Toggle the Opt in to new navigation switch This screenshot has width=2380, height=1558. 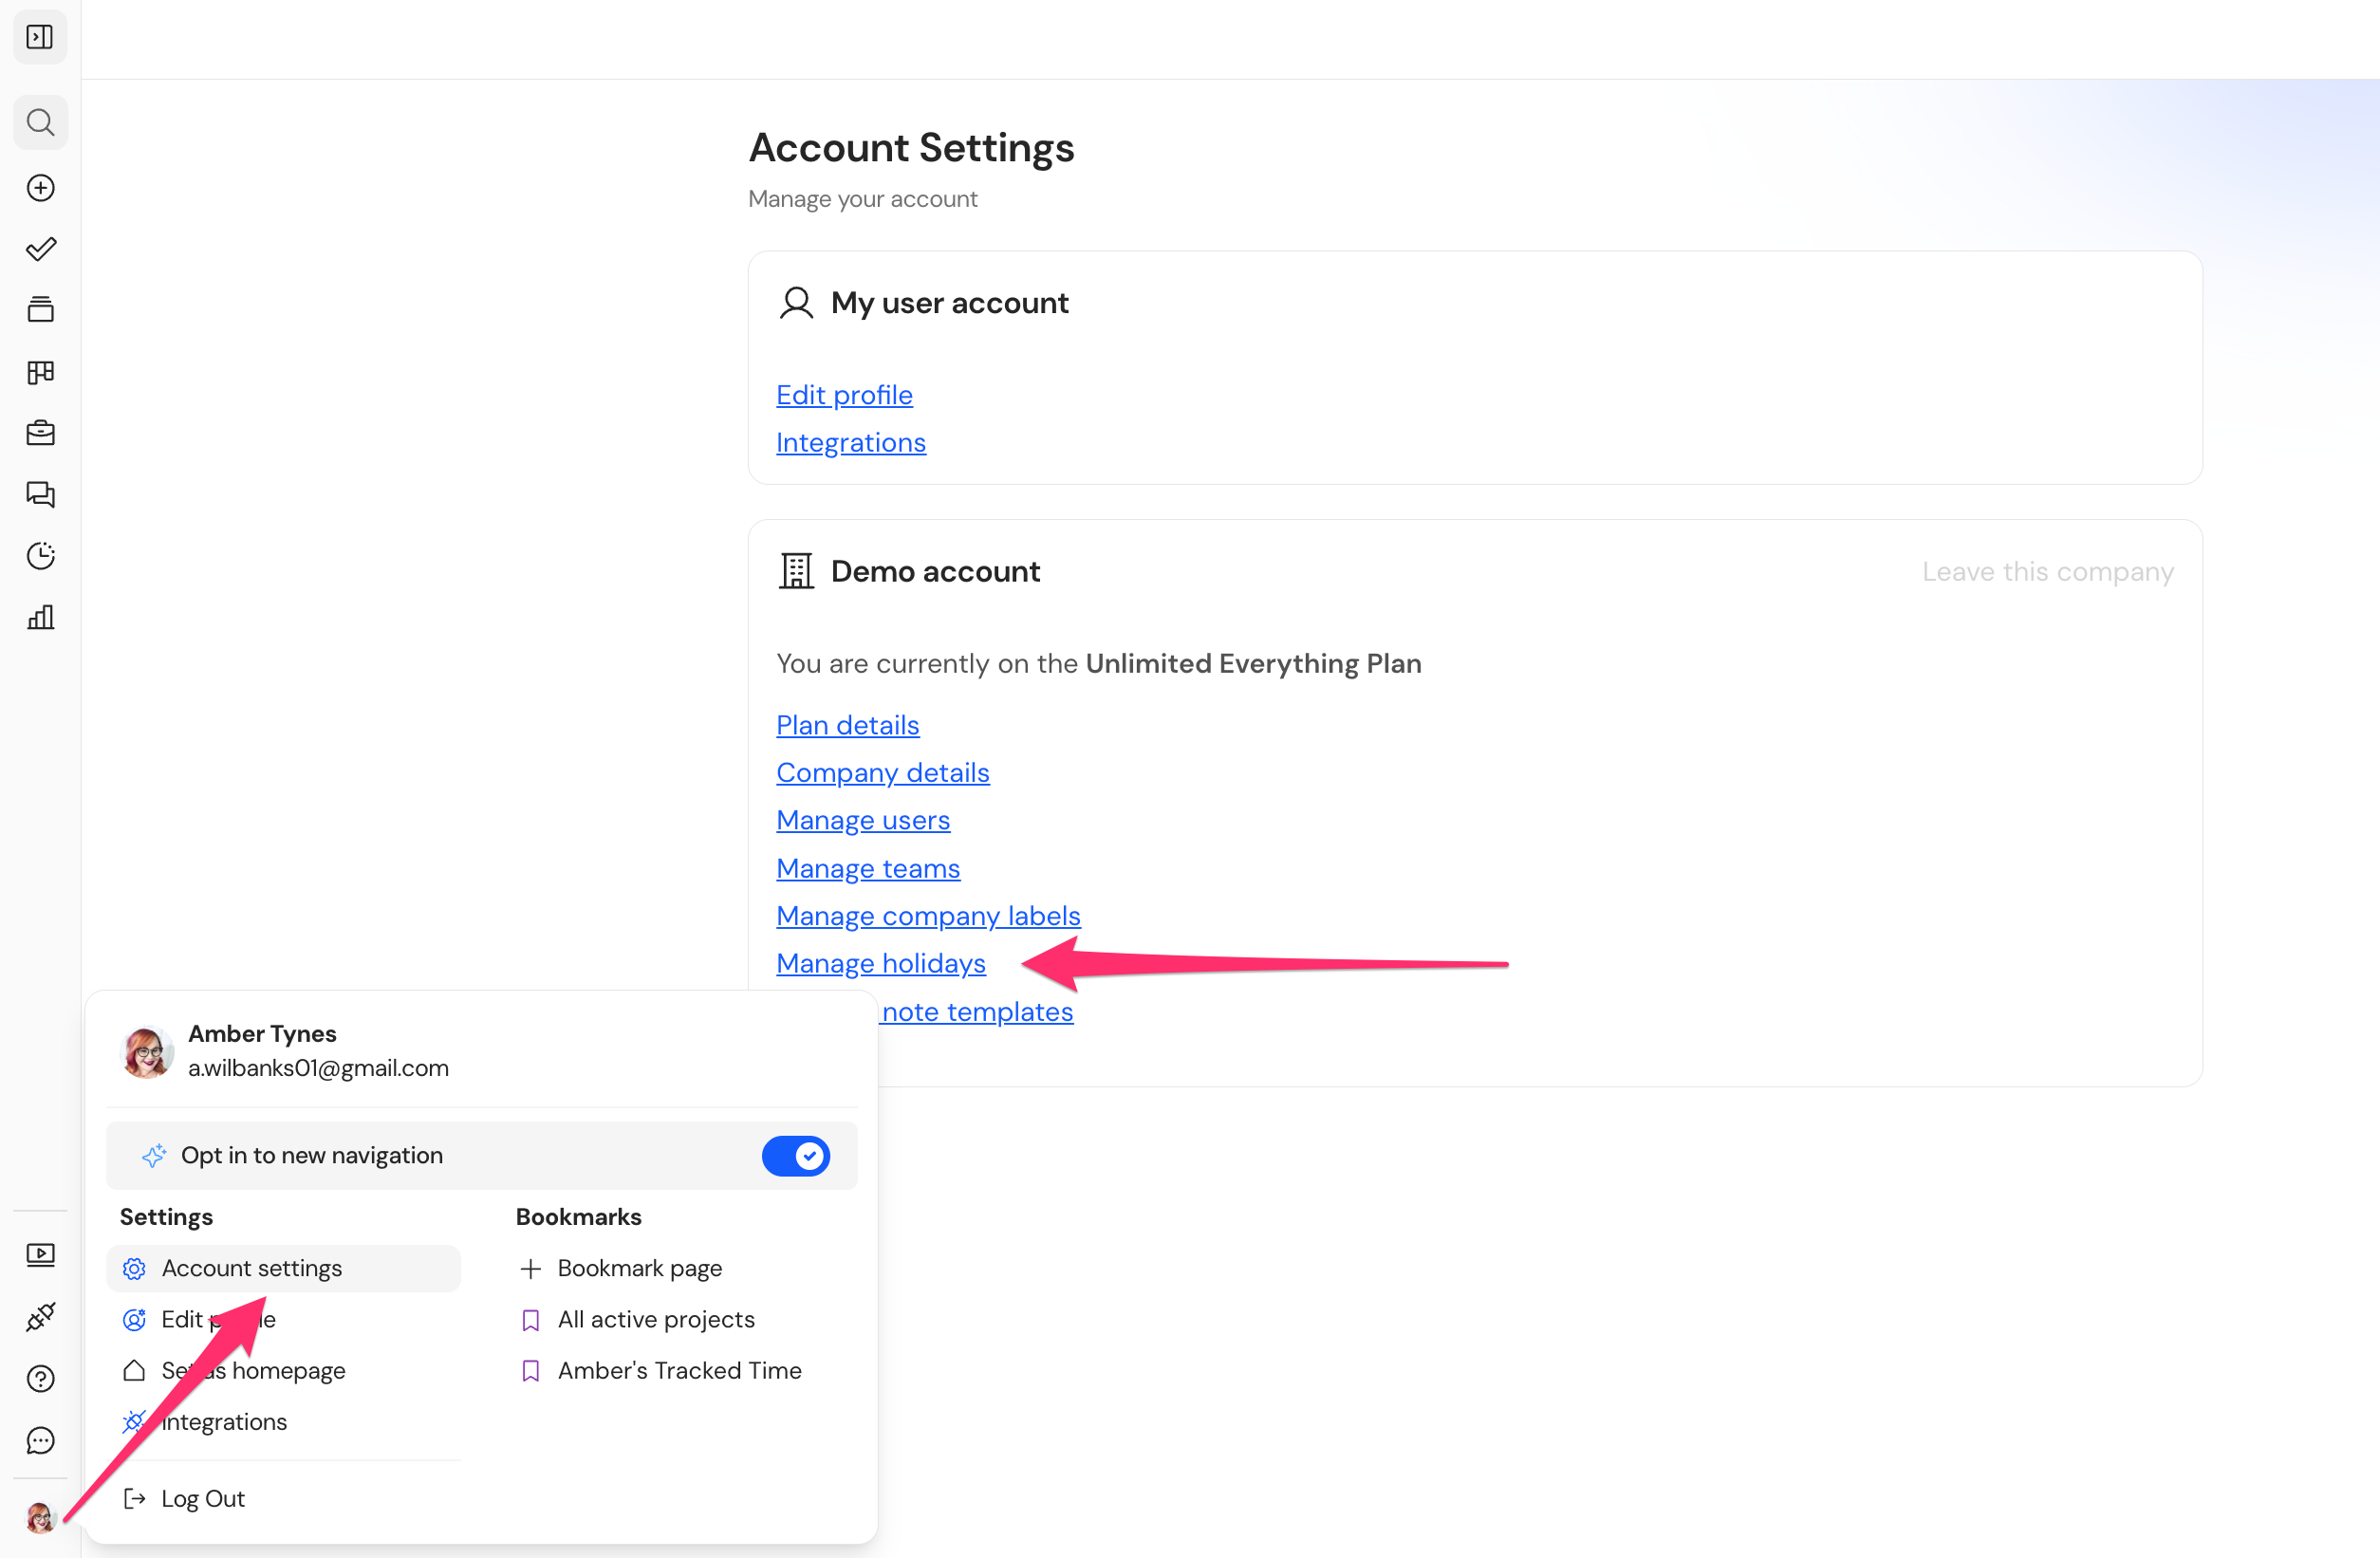pyautogui.click(x=796, y=1156)
